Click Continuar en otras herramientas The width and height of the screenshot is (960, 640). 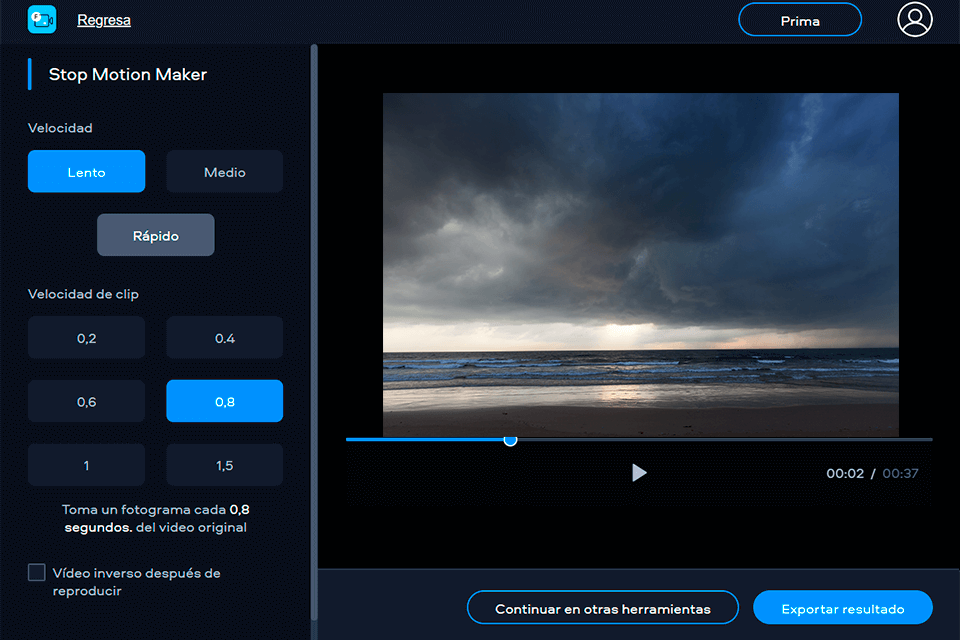602,607
